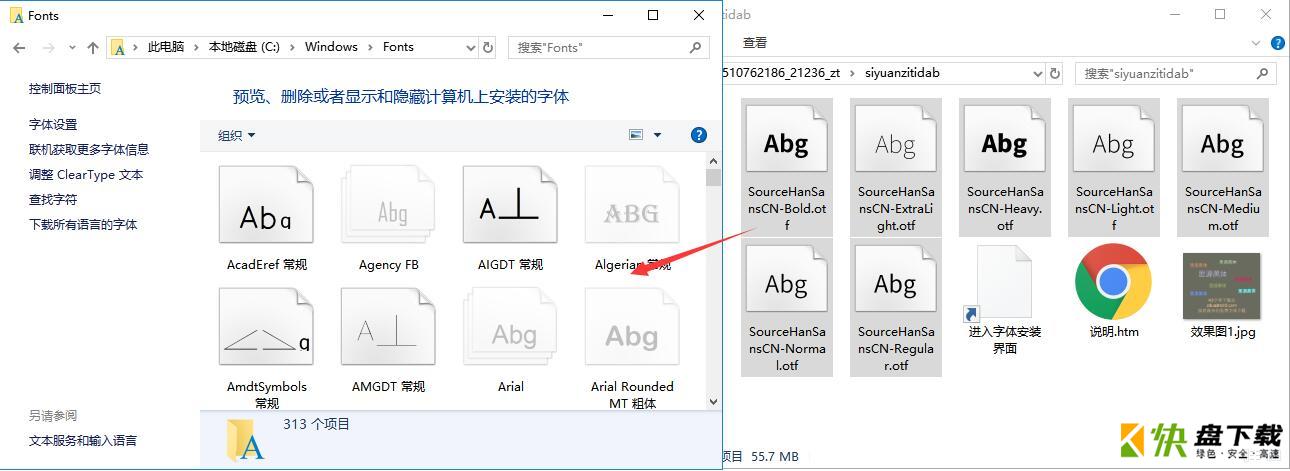Expand the view options dropdown arrow
Viewport: 1290px width, 471px height.
[x=657, y=135]
